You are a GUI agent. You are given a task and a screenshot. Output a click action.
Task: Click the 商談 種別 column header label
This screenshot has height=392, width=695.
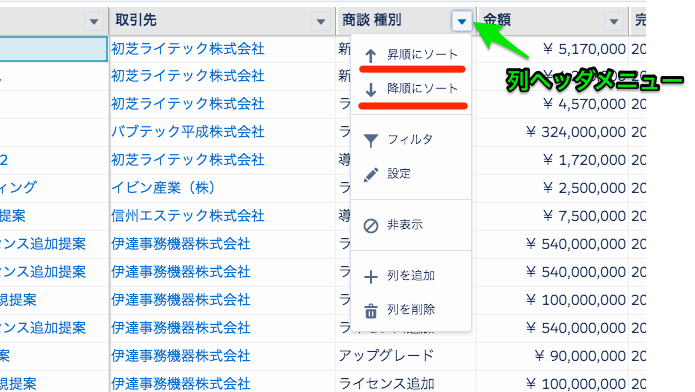point(371,20)
